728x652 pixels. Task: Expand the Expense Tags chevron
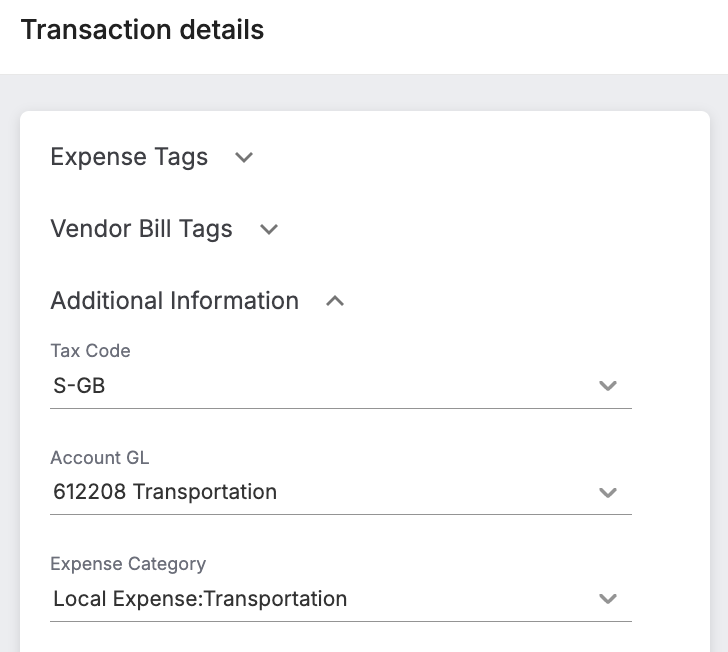click(x=244, y=157)
